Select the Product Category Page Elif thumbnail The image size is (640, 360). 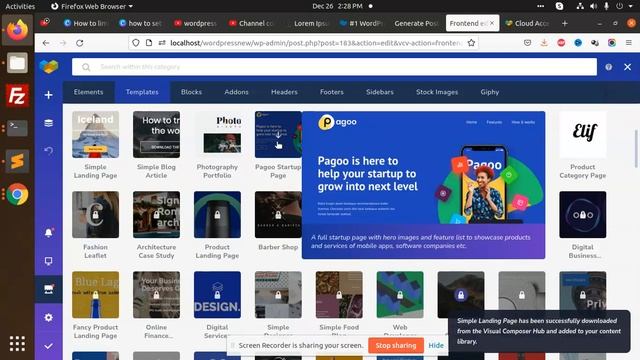pos(582,134)
